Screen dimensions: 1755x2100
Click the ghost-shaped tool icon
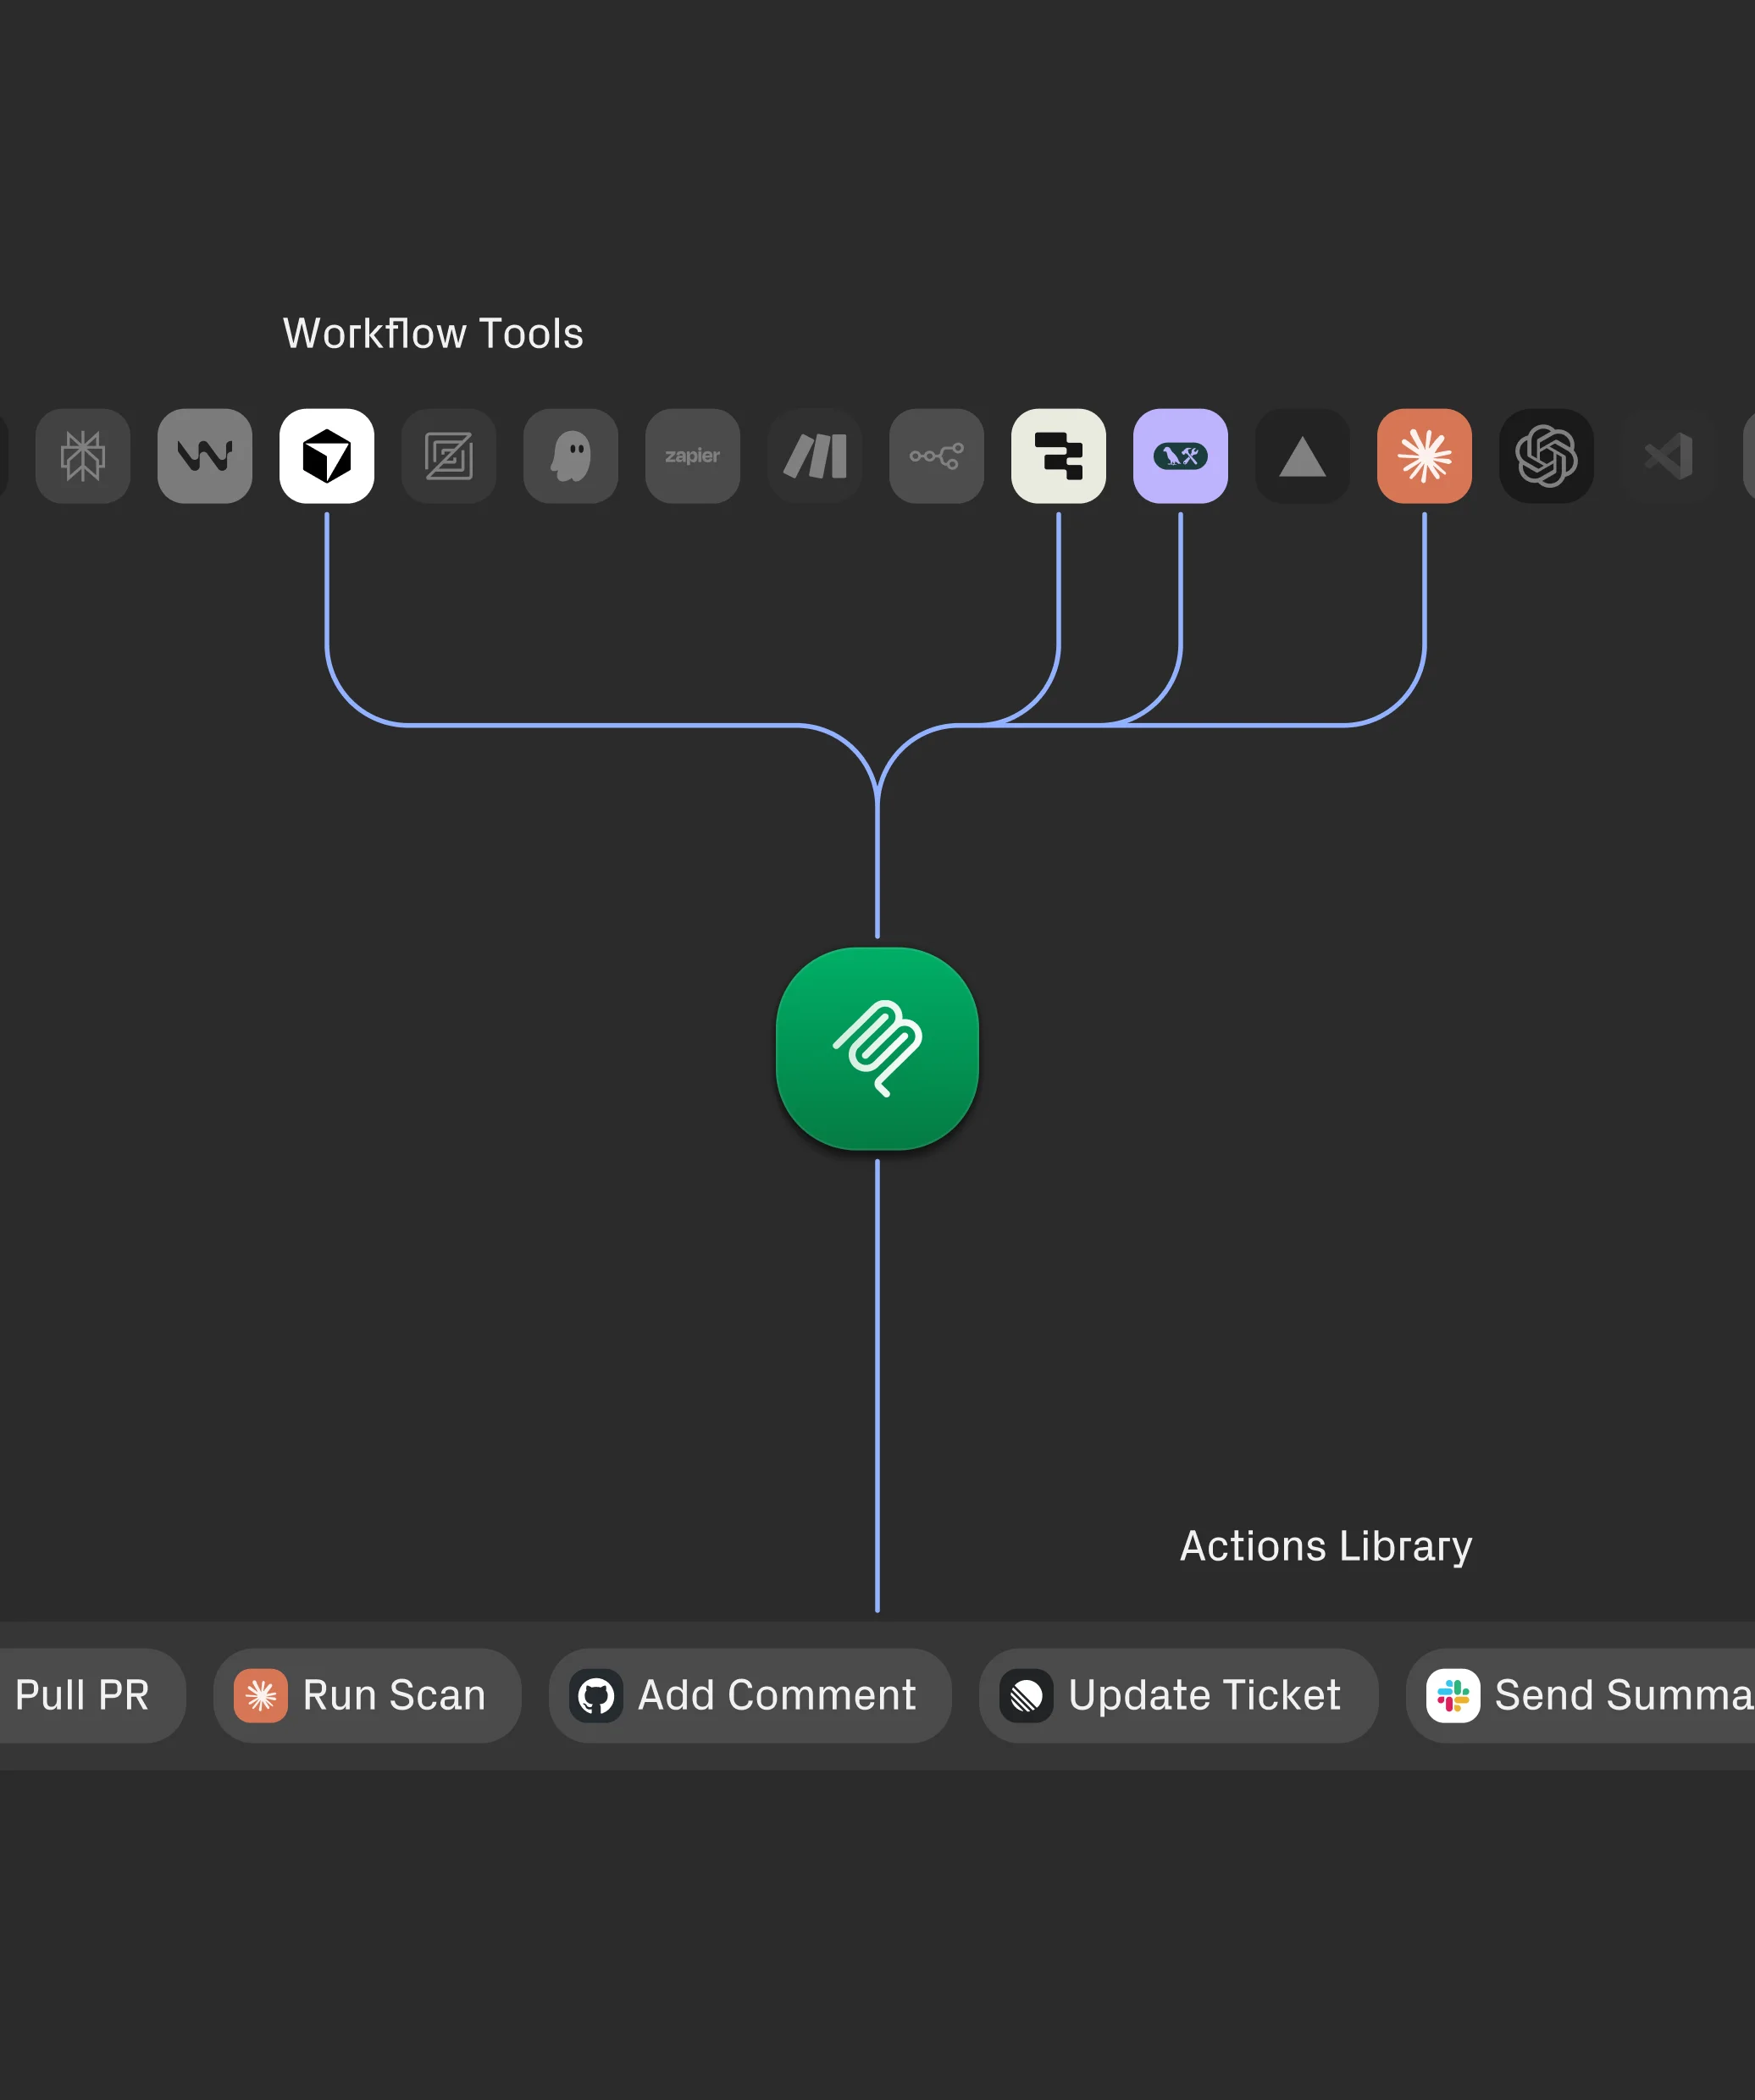[x=570, y=456]
